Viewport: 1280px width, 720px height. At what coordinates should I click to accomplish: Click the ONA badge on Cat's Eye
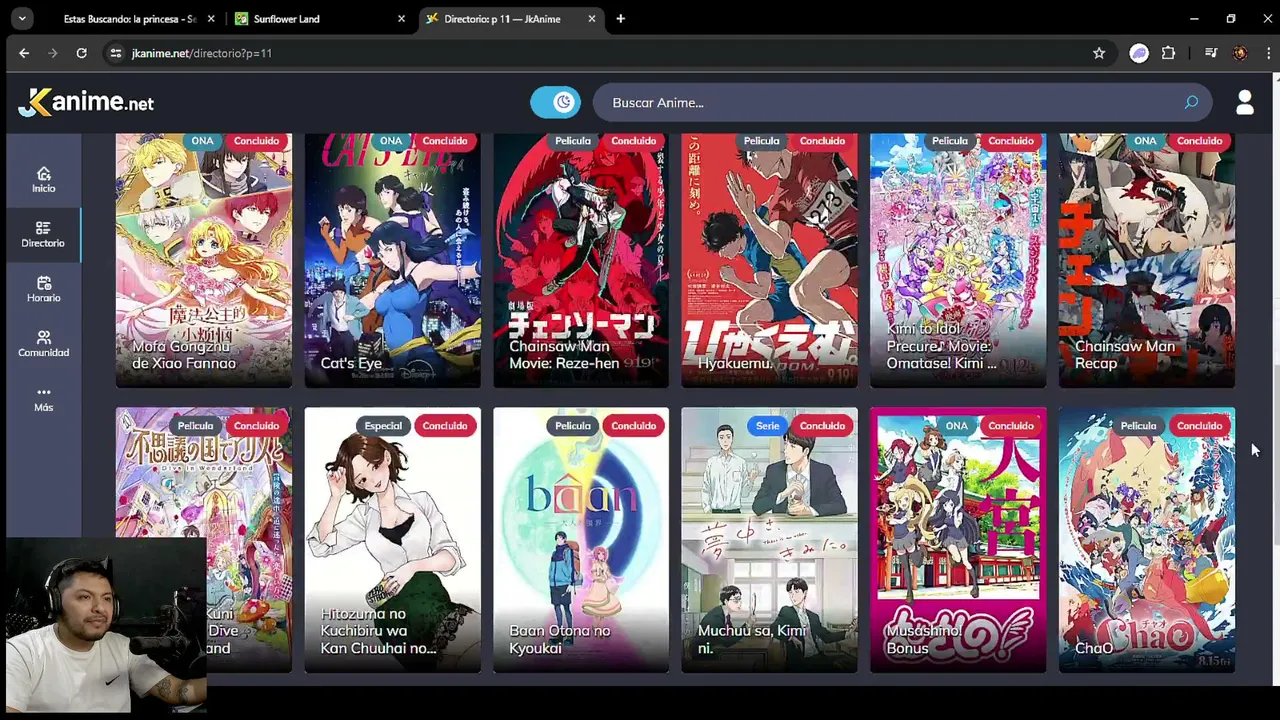pyautogui.click(x=391, y=141)
